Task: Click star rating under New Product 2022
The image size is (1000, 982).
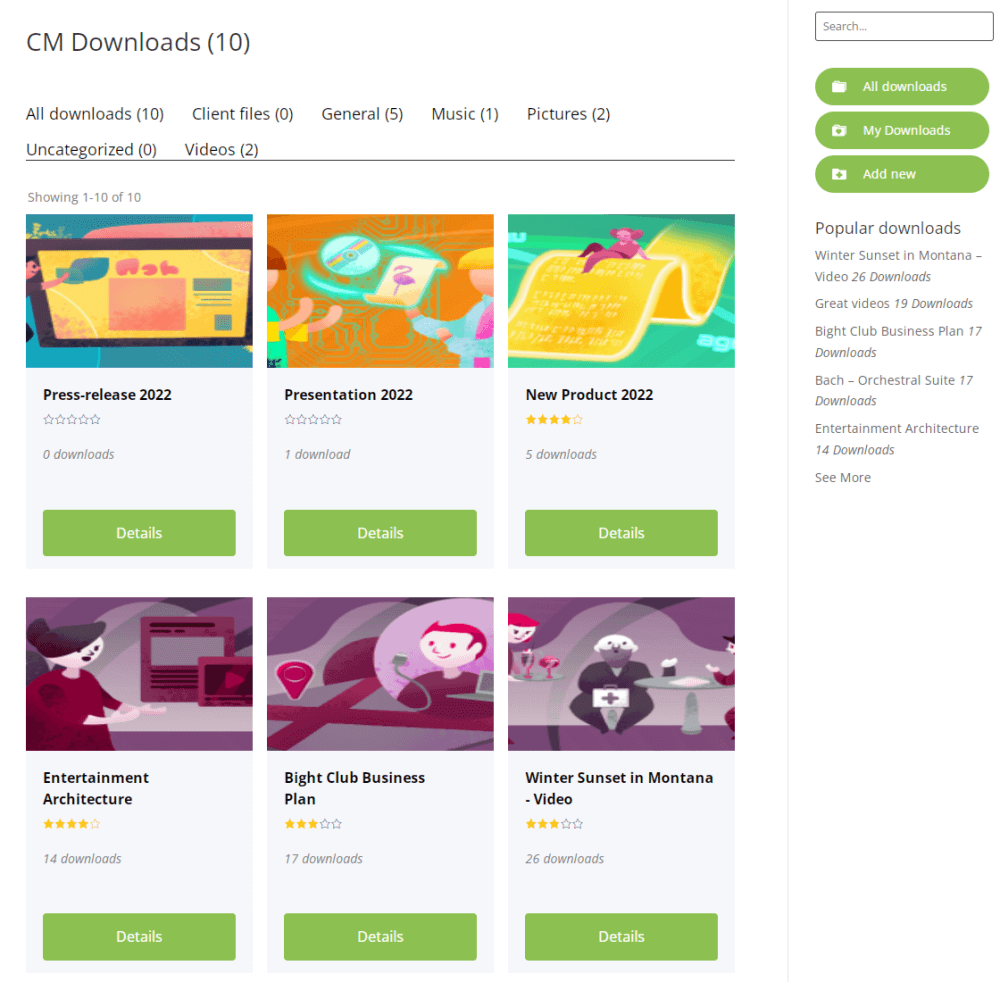Action: [x=554, y=420]
